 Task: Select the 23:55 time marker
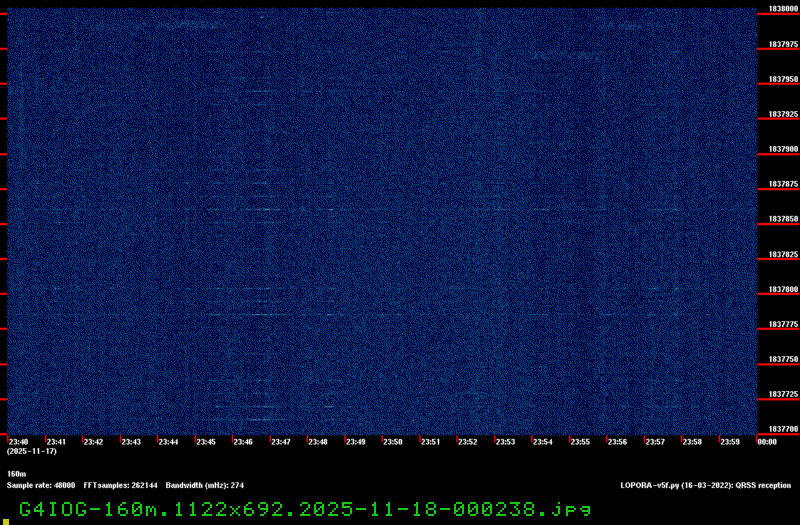click(x=580, y=441)
